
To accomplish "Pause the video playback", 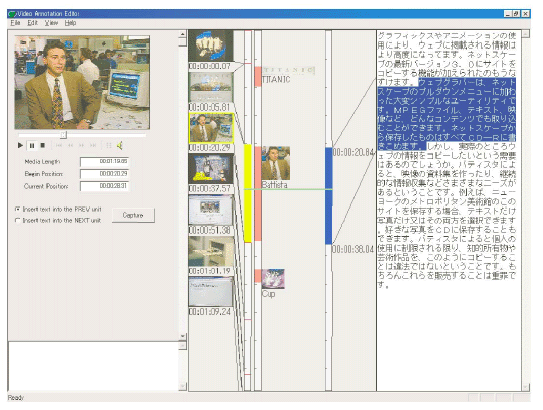I will coord(32,145).
